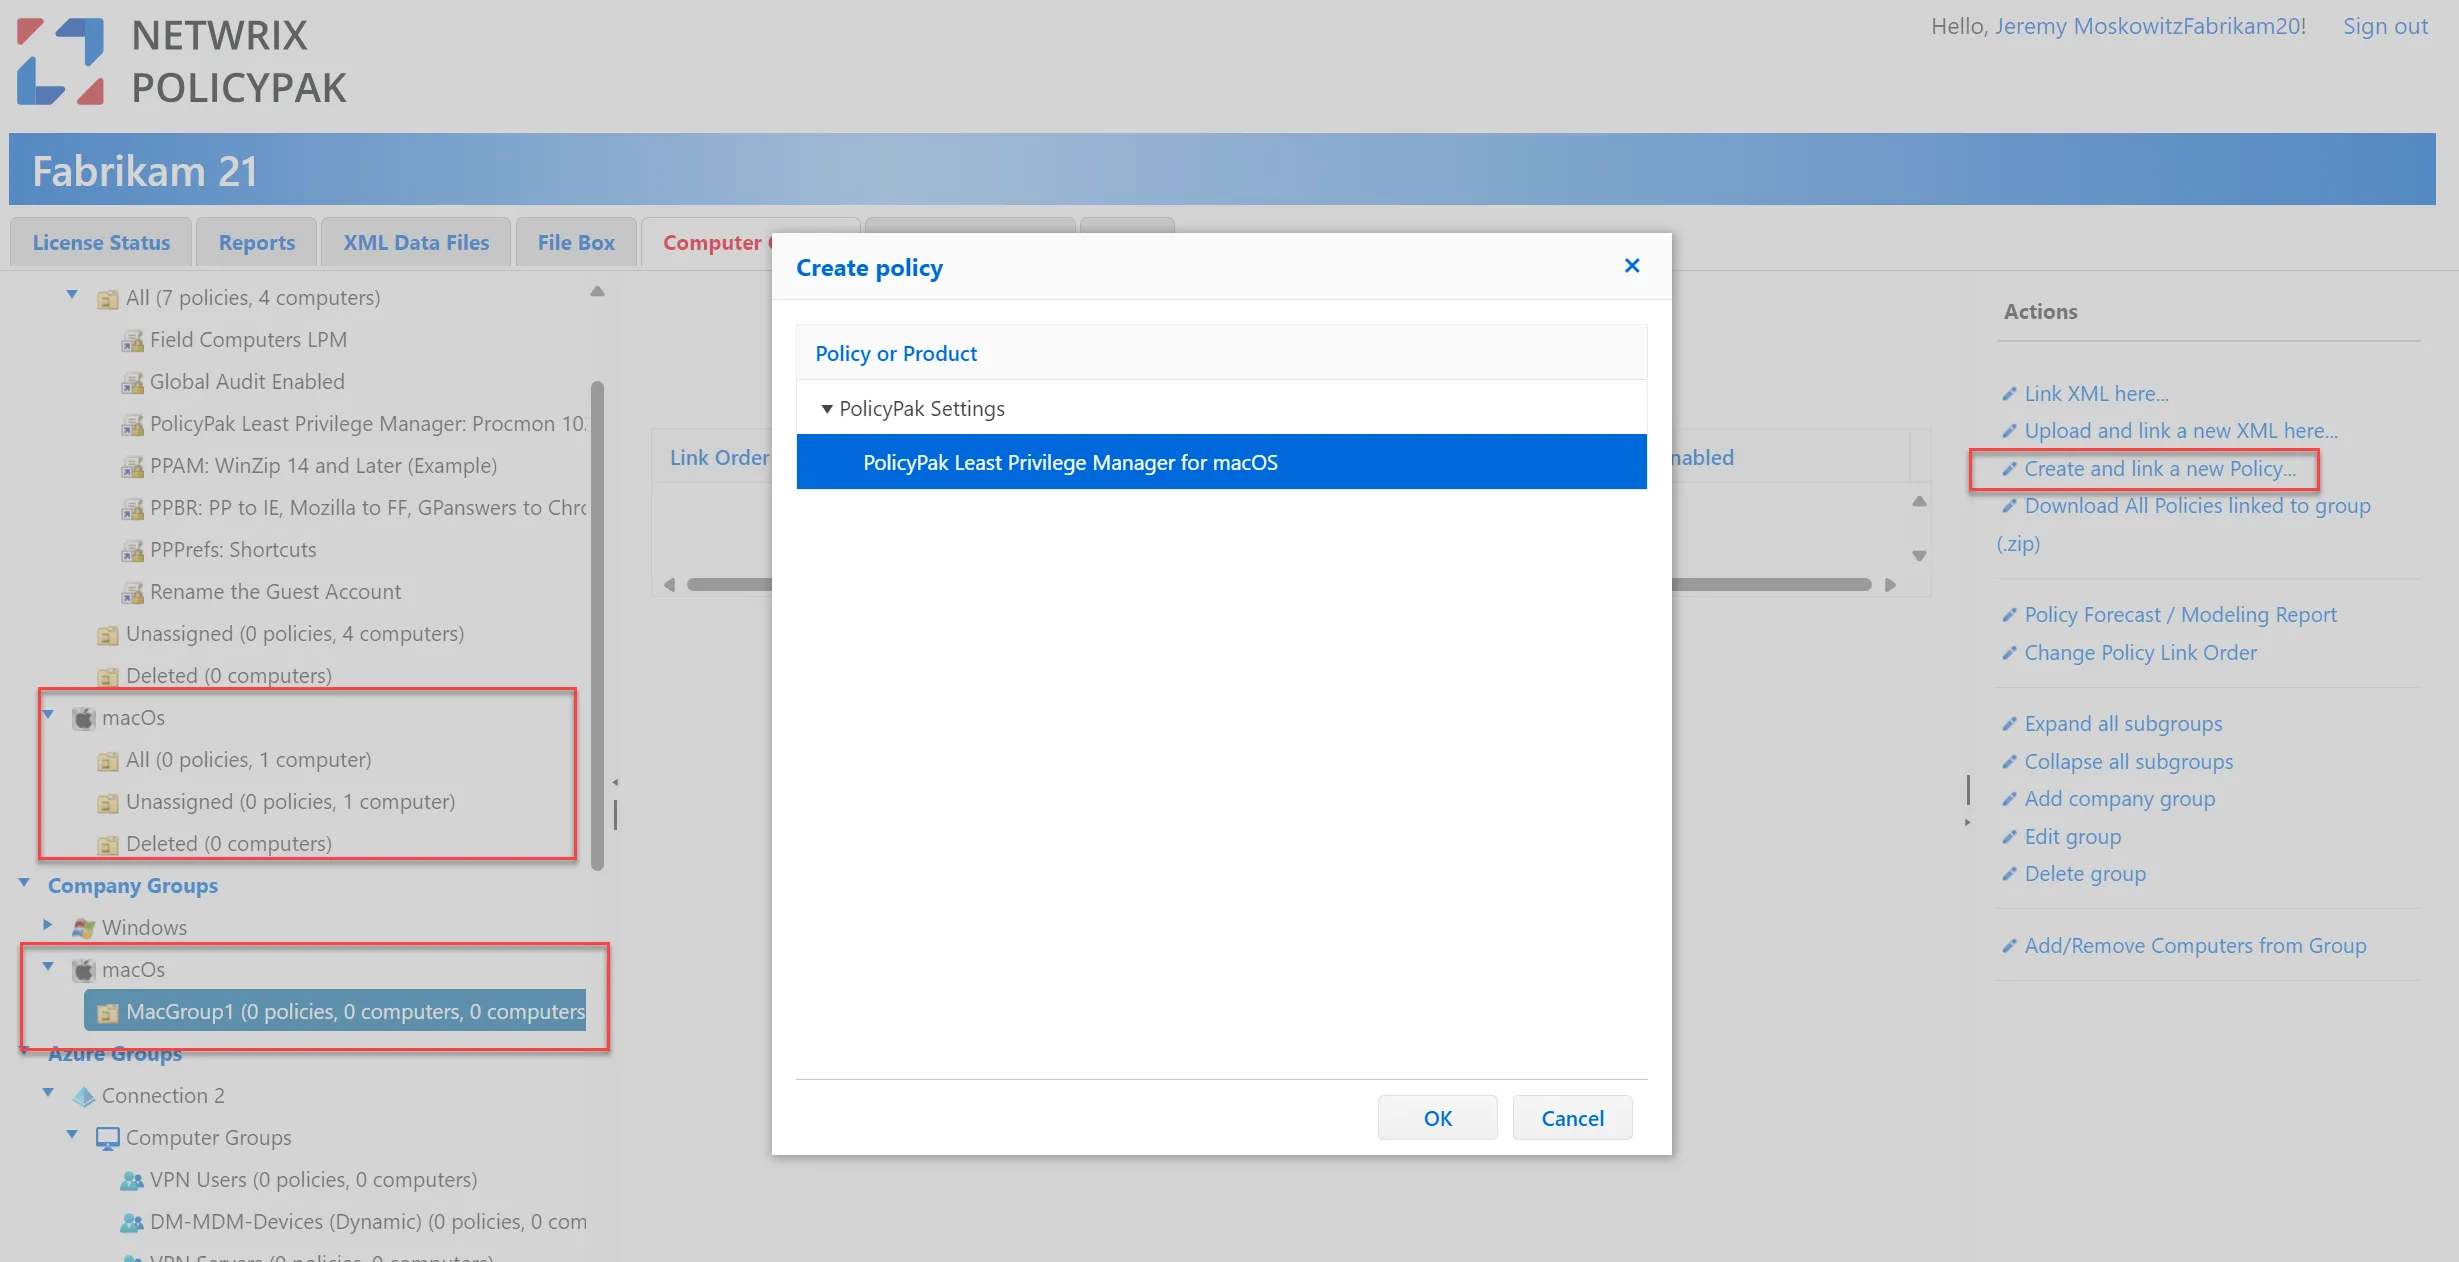Collapse the PolicyPak Settings section
2459x1262 pixels.
[827, 408]
